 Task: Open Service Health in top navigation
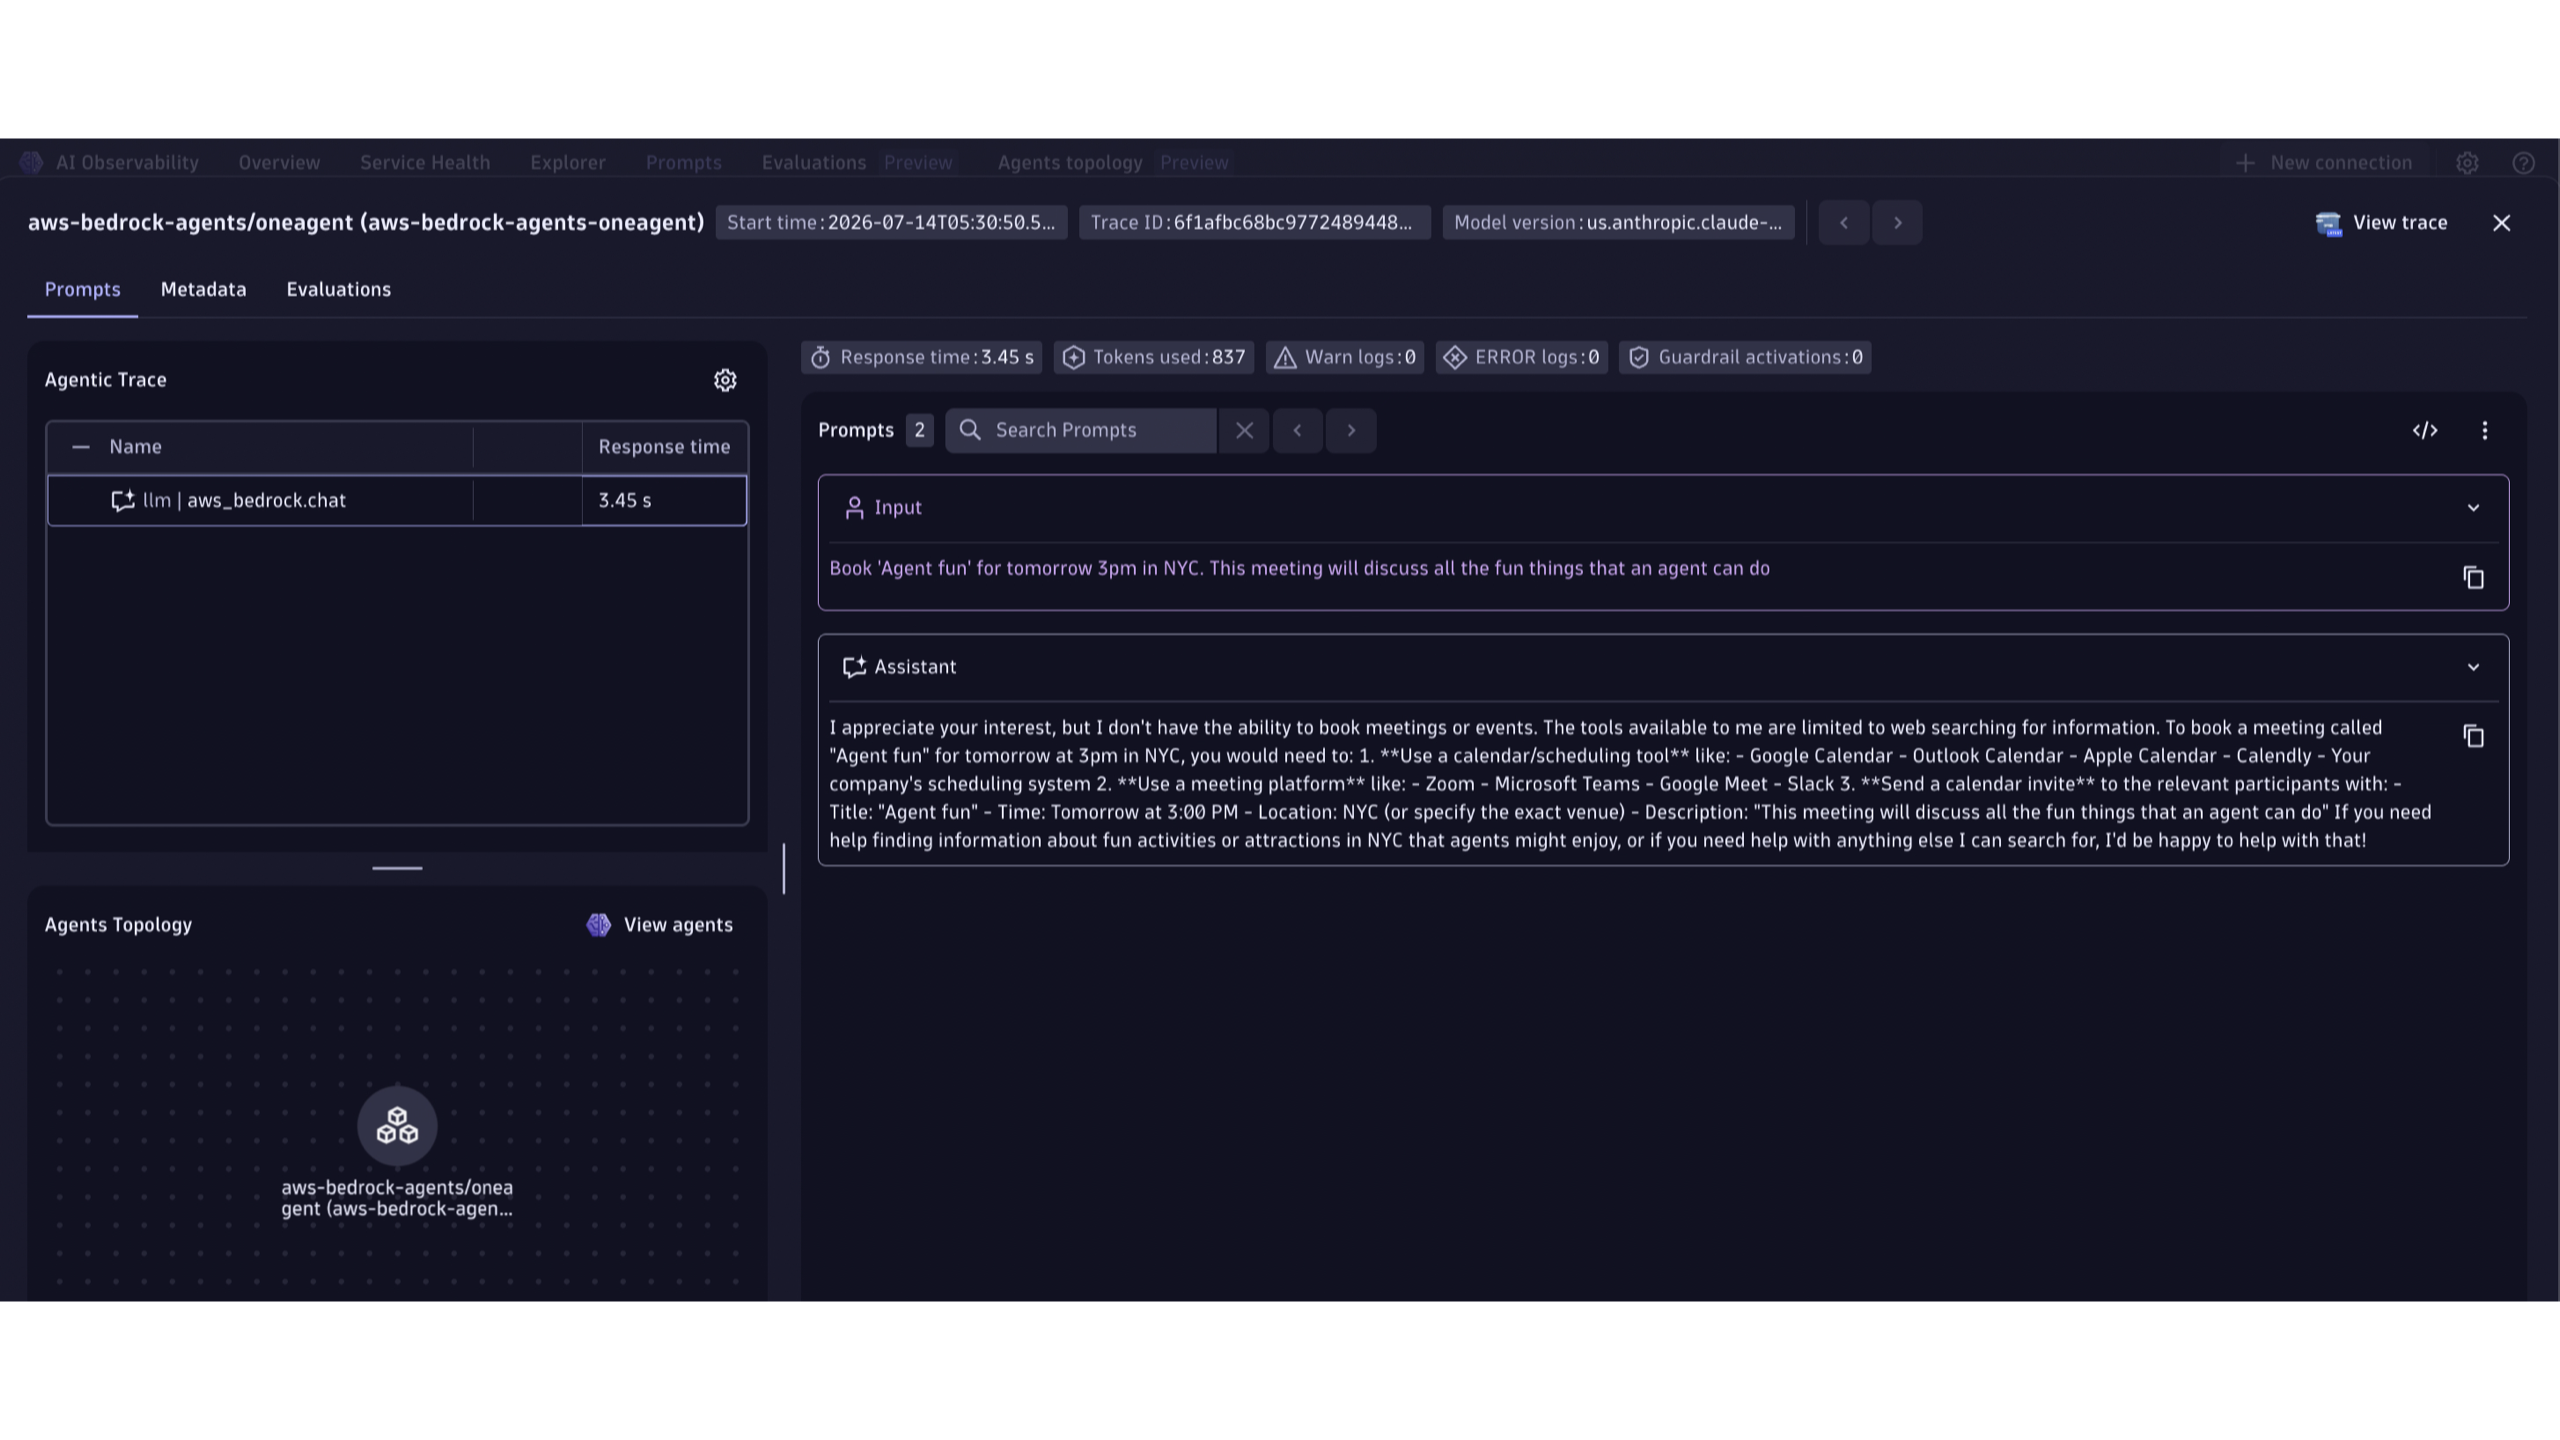pyautogui.click(x=425, y=163)
